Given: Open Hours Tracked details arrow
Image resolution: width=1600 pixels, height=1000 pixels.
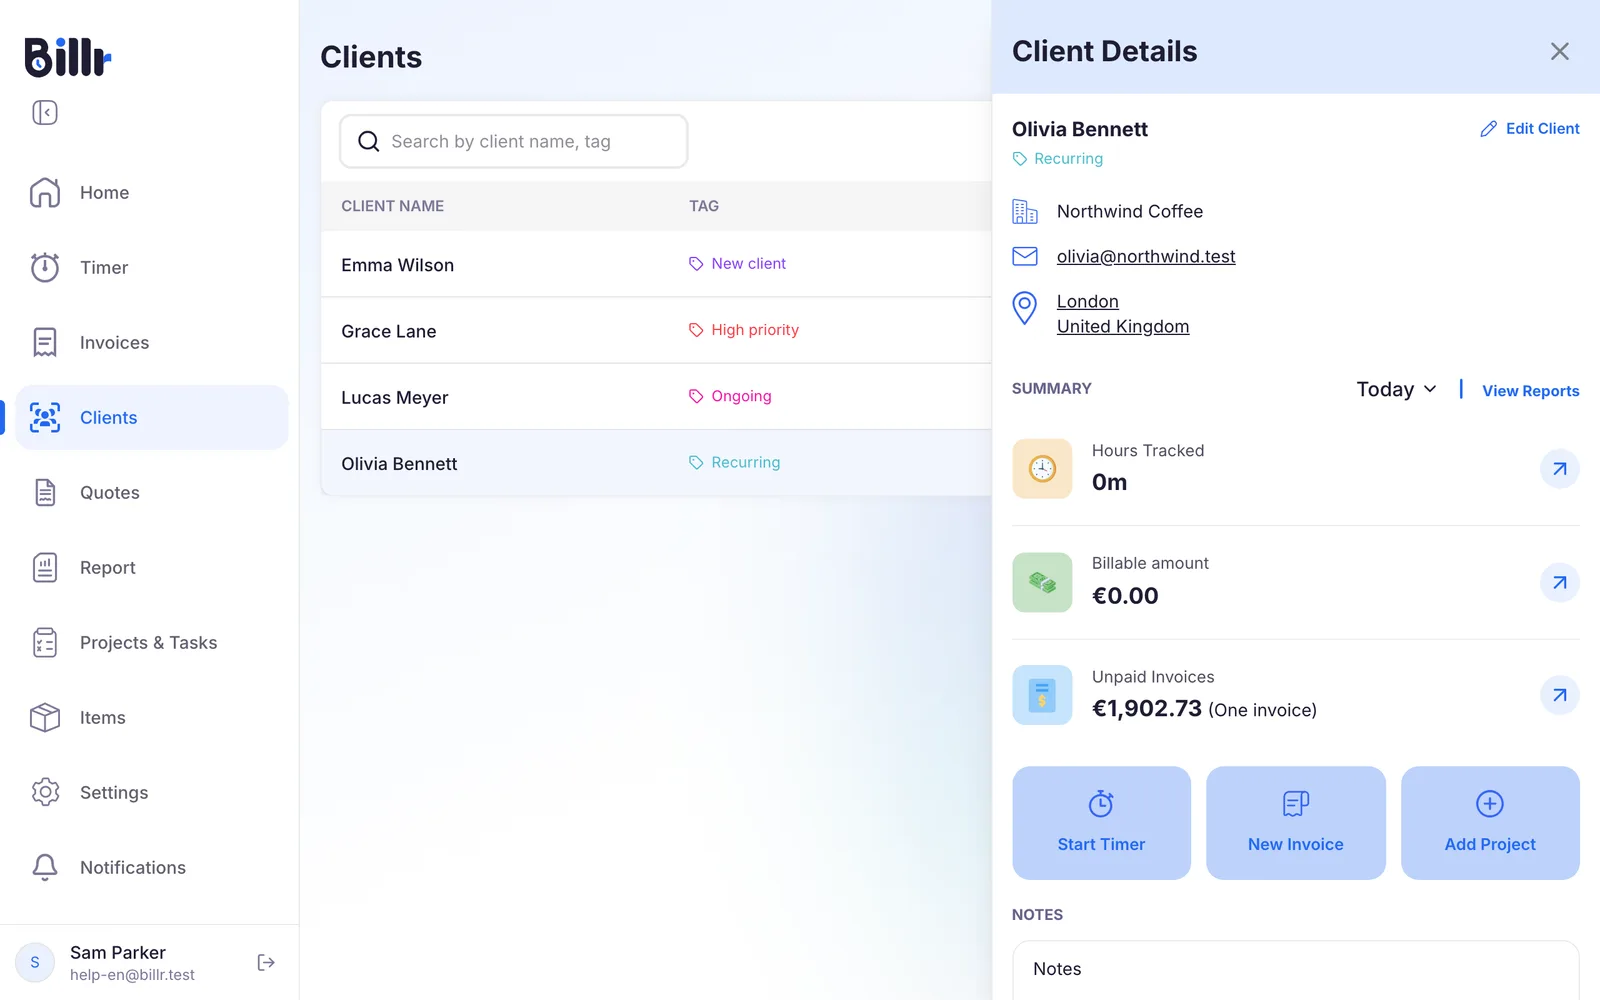Looking at the screenshot, I should [1559, 468].
